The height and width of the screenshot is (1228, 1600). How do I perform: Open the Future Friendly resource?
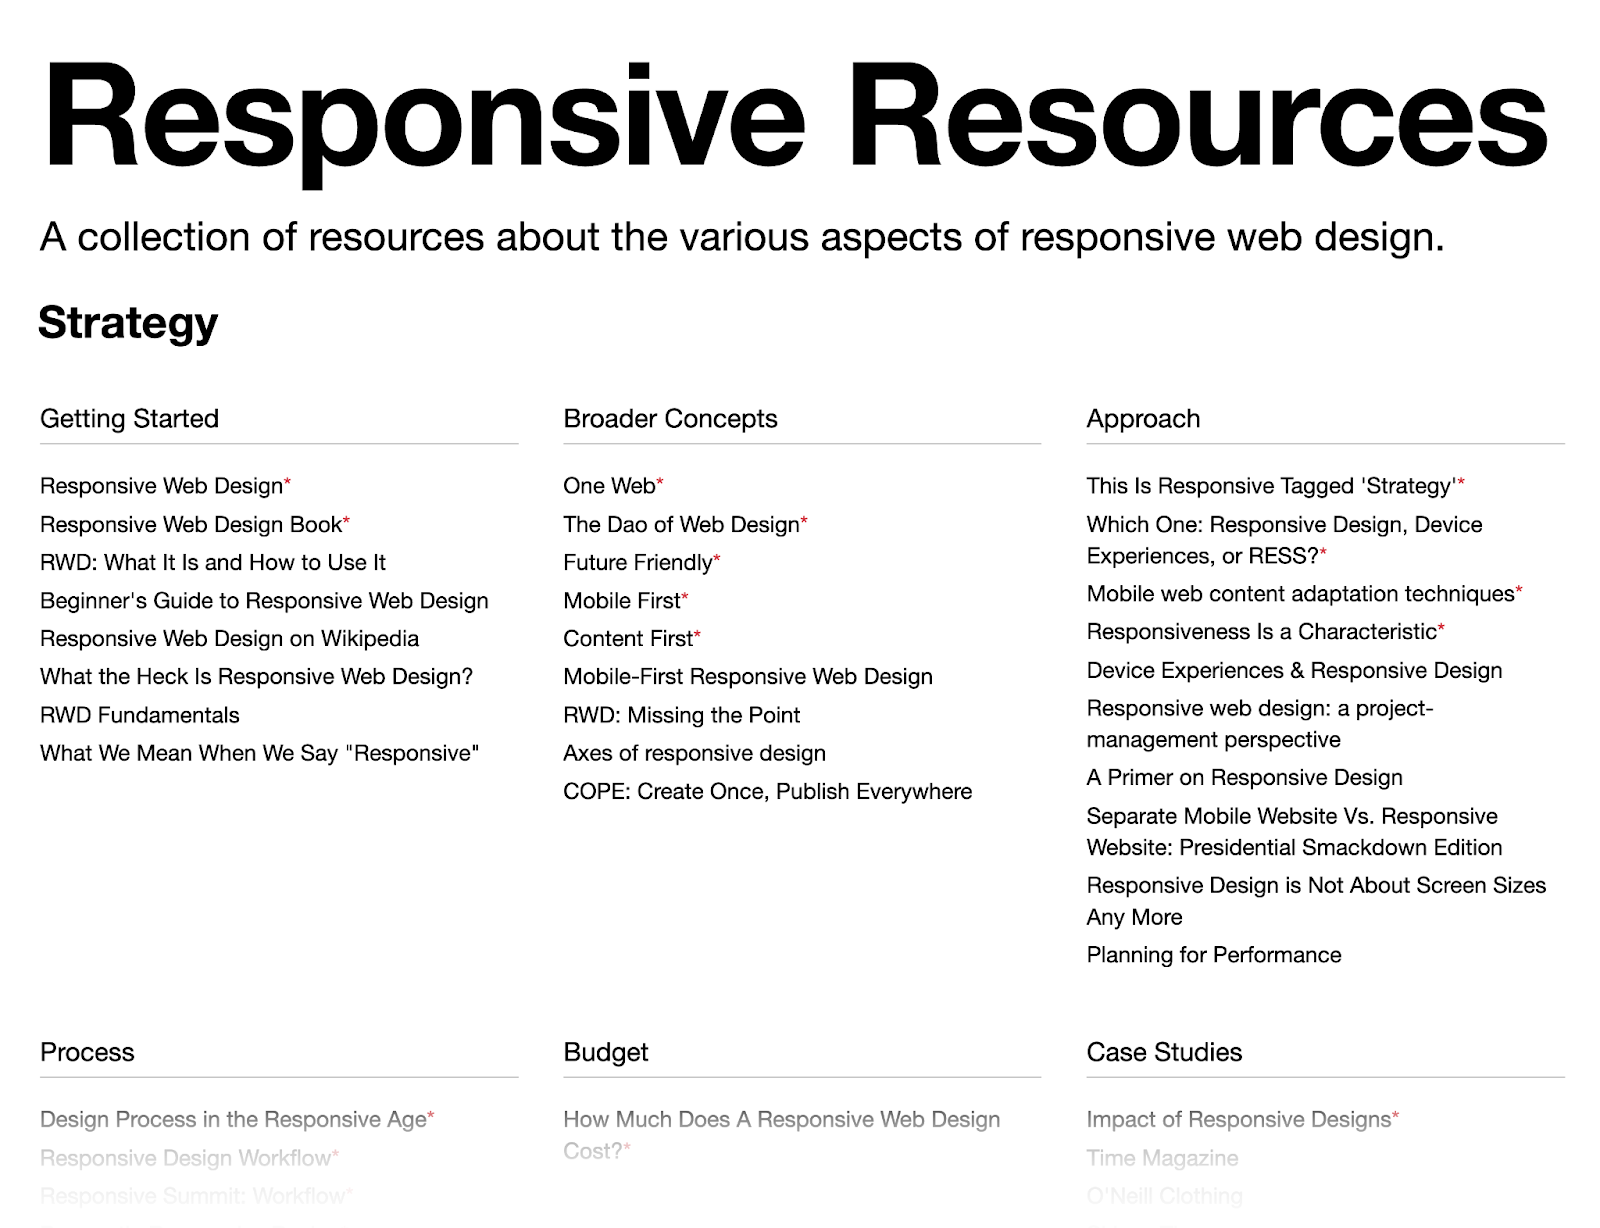tap(637, 562)
